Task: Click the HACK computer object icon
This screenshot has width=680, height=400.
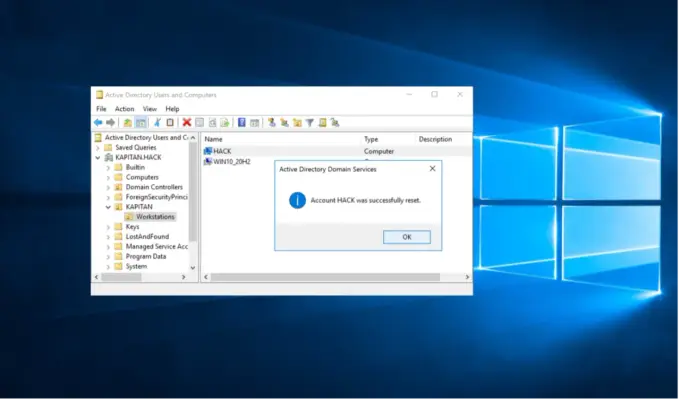Action: pos(208,151)
